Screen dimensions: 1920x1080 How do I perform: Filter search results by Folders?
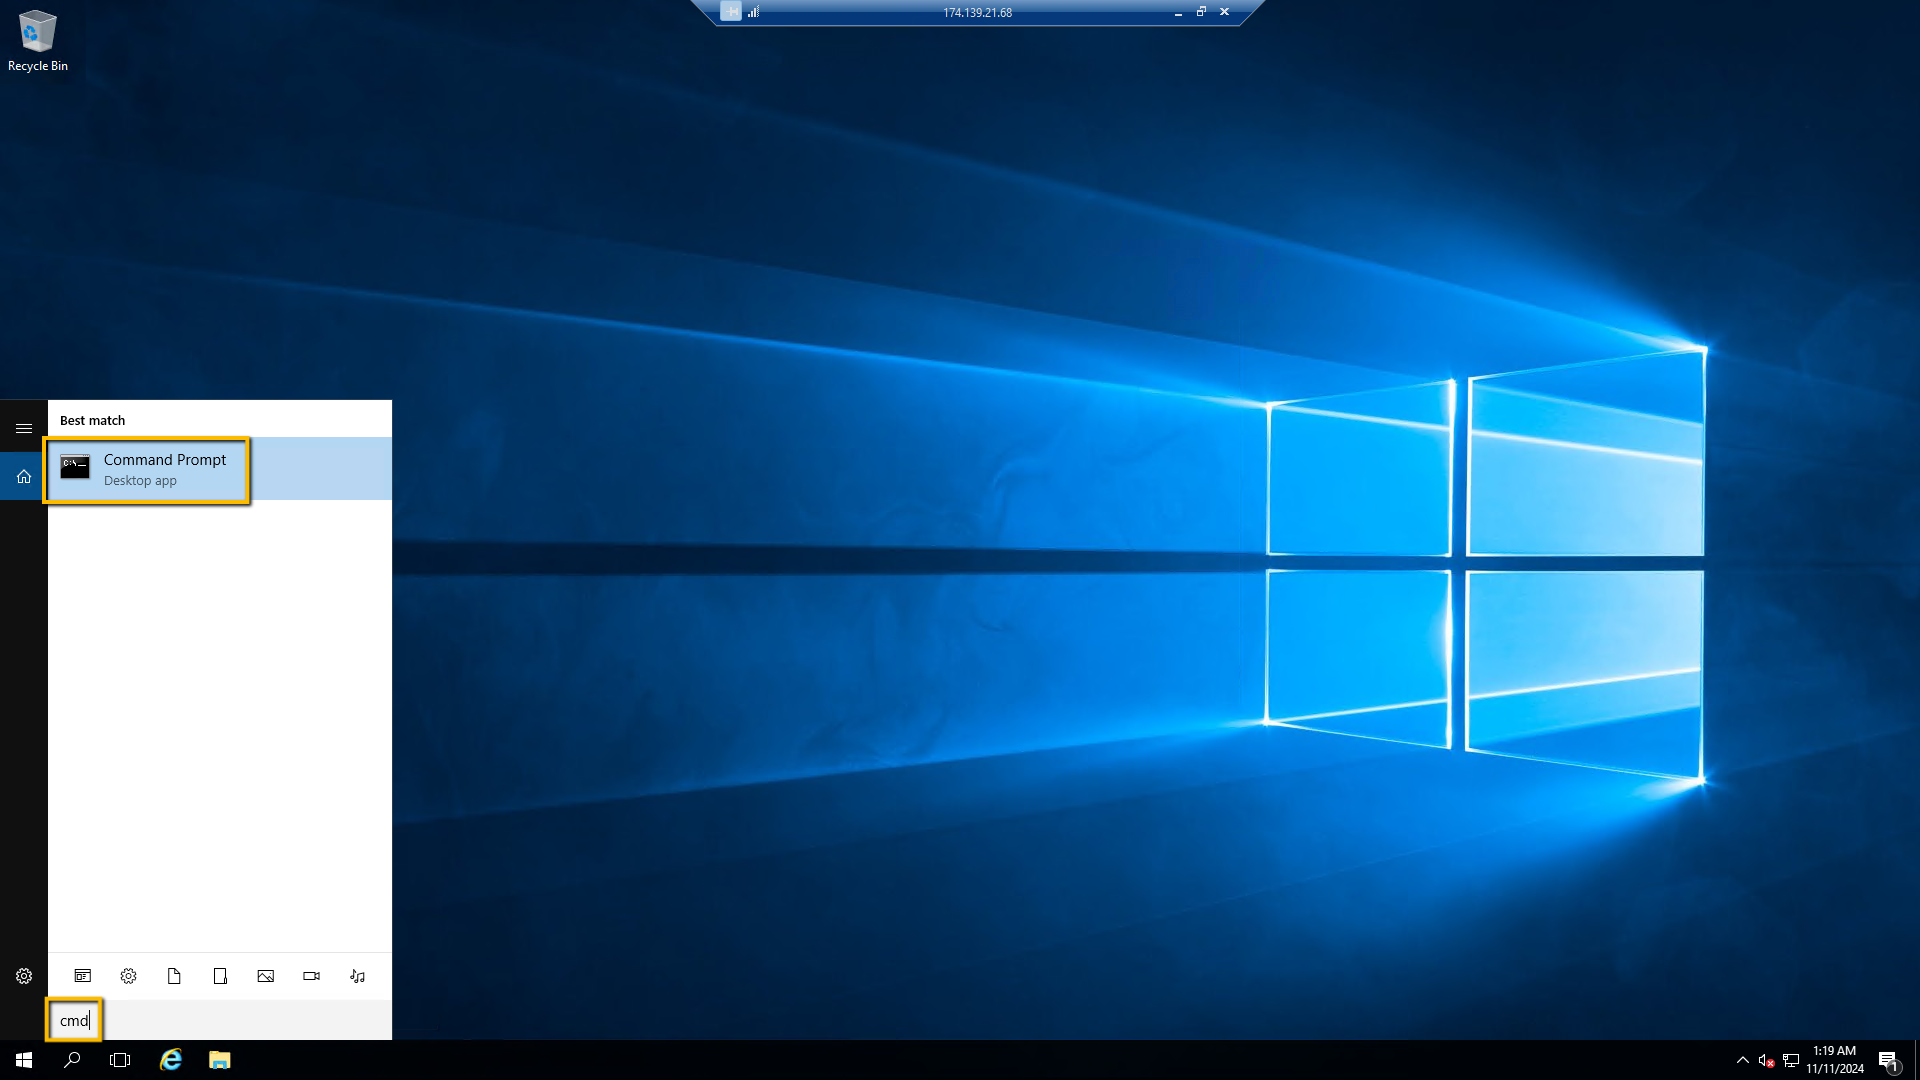220,976
